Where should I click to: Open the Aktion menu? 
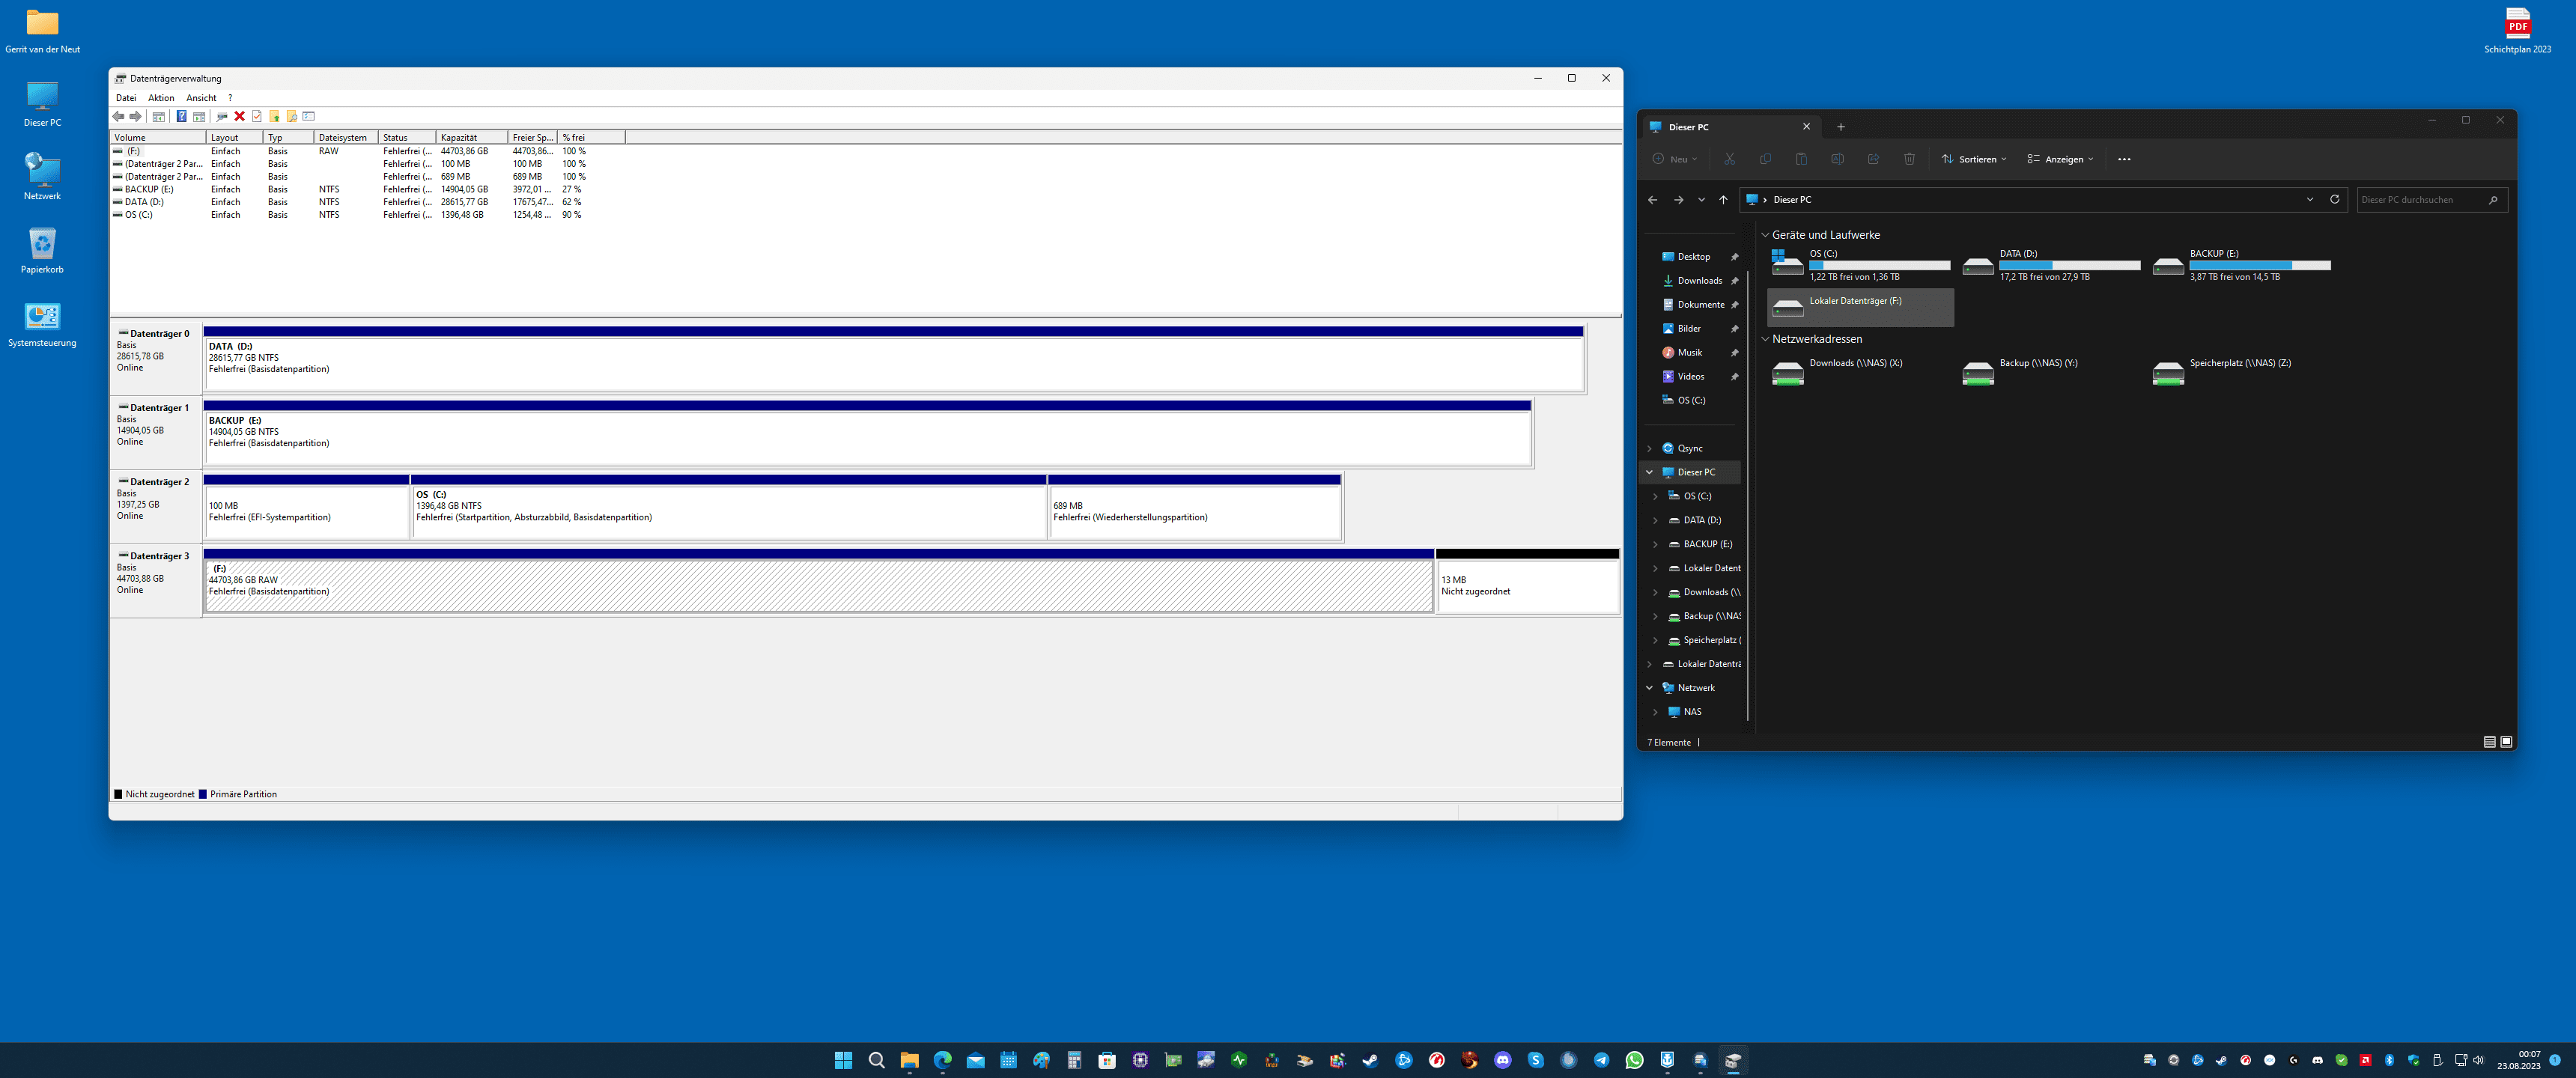point(161,98)
